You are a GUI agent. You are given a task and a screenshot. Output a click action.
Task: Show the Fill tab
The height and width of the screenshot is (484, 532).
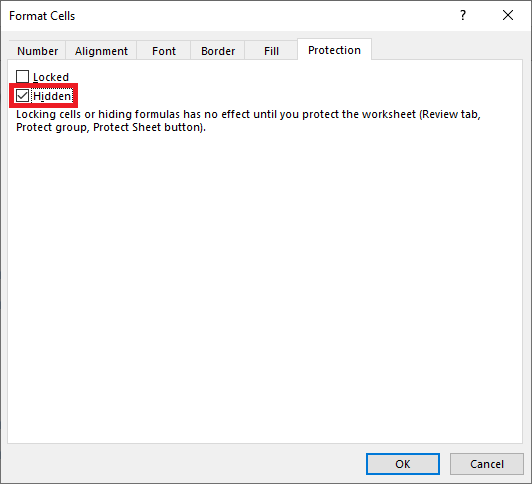(x=271, y=51)
